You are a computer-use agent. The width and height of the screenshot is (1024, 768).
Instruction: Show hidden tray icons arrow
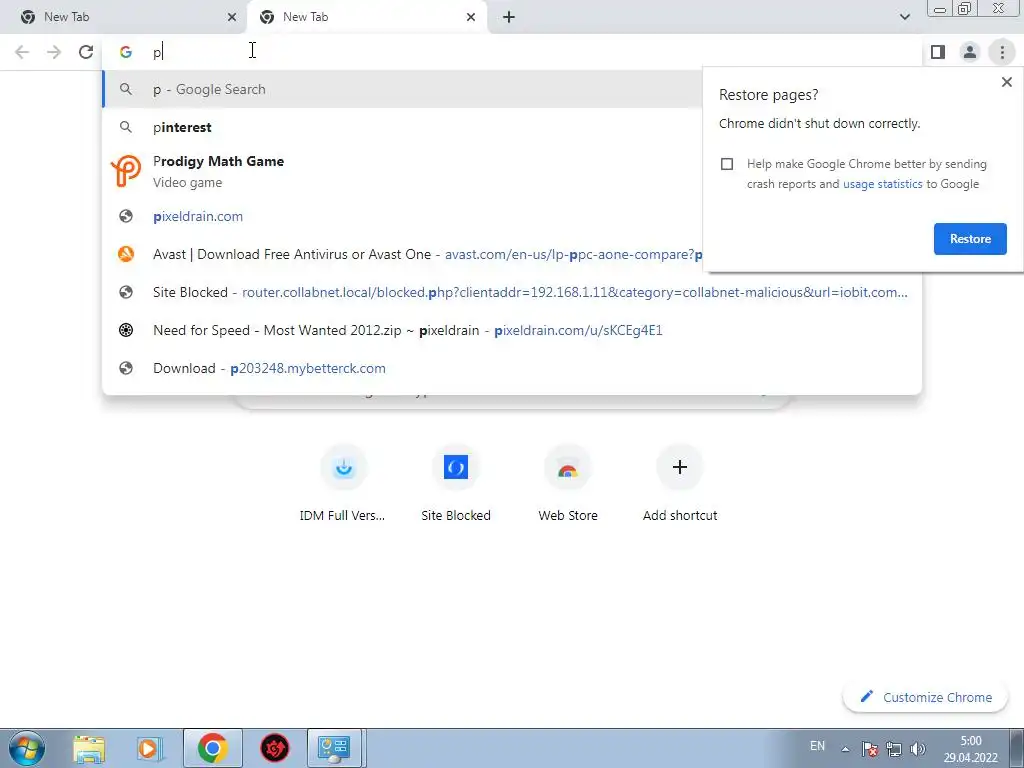coord(845,749)
